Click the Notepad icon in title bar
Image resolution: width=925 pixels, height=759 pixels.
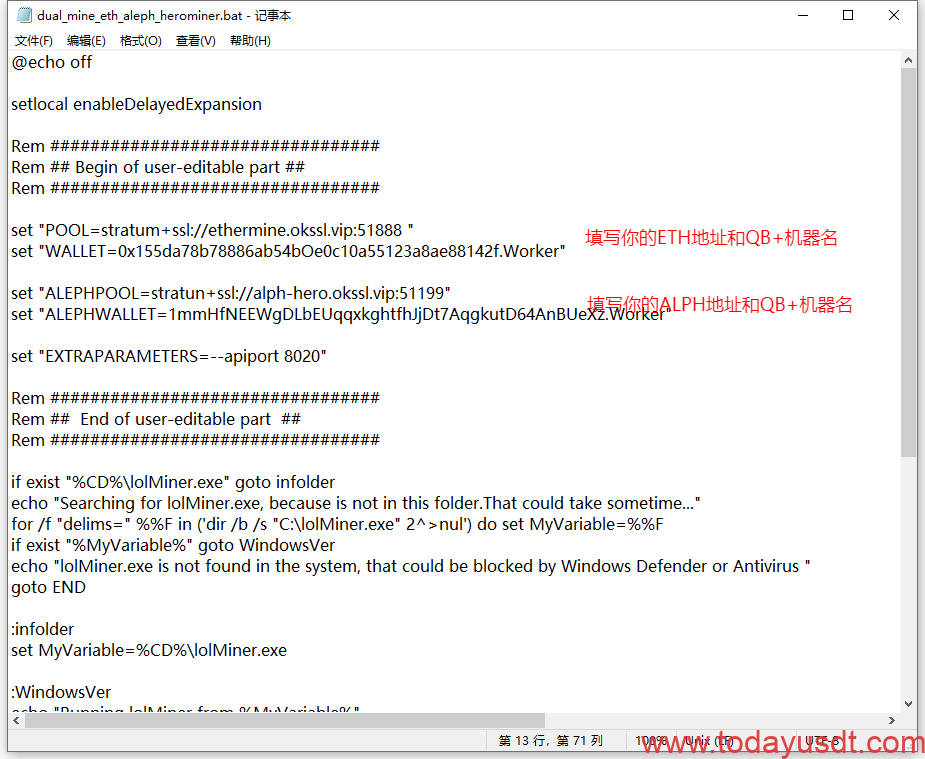tap(23, 16)
